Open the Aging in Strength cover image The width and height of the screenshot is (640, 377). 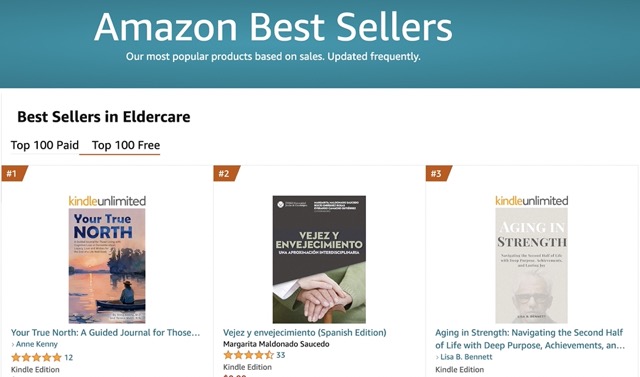531,266
